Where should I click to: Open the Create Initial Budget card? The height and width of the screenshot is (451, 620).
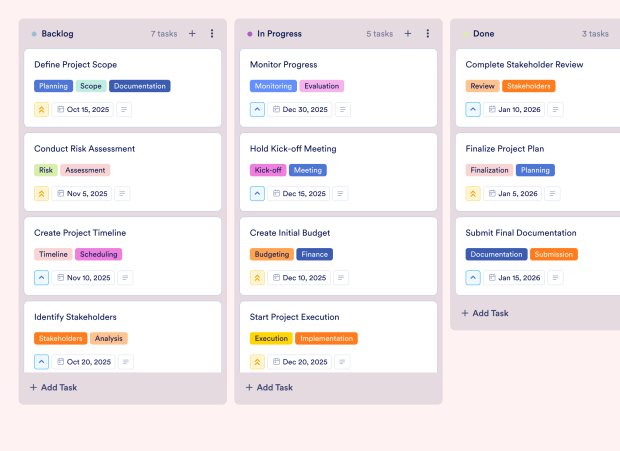(x=338, y=256)
